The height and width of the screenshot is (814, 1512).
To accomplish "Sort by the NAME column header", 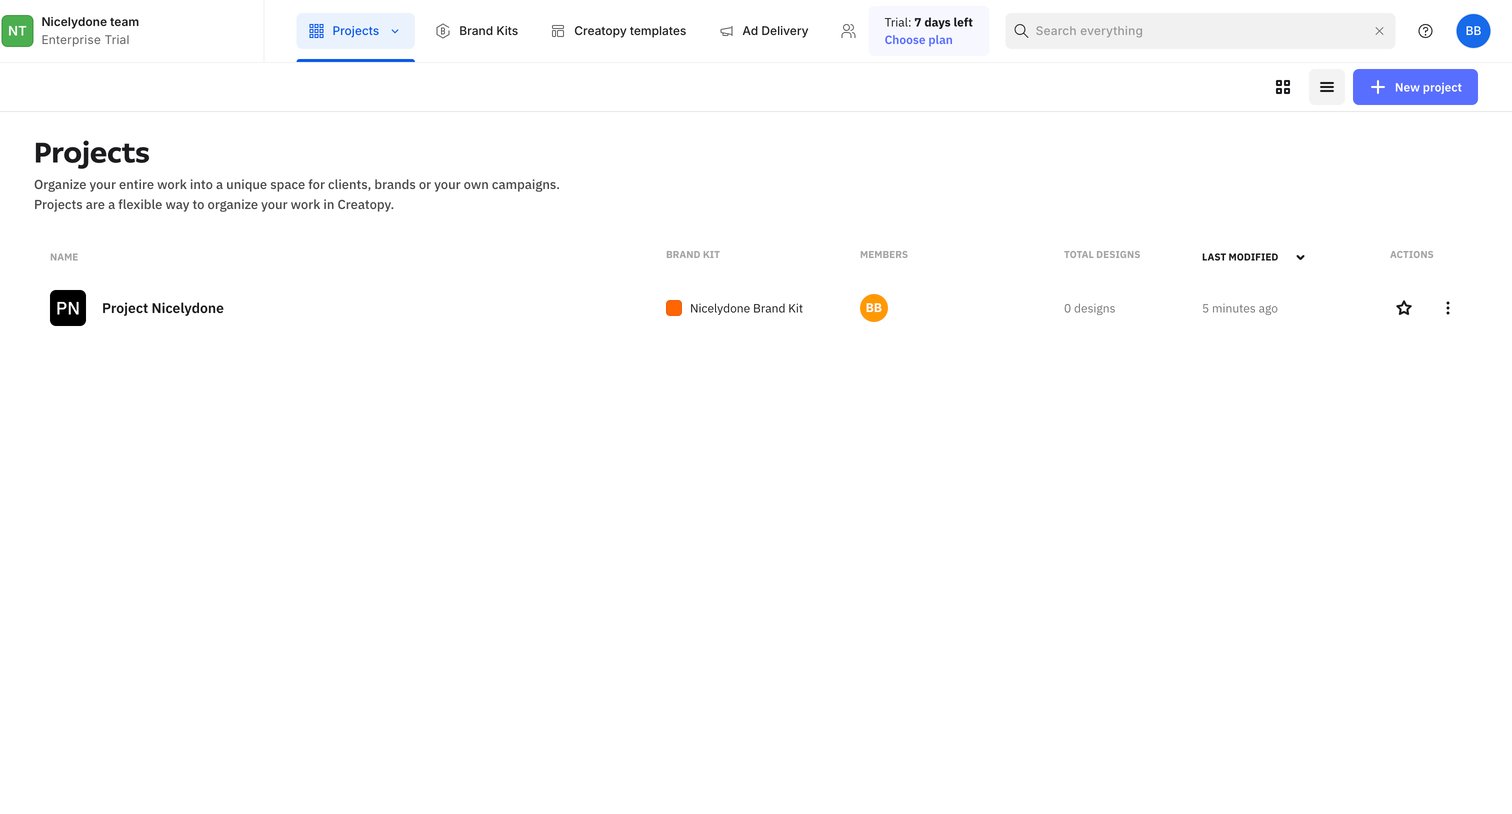I will tap(64, 257).
